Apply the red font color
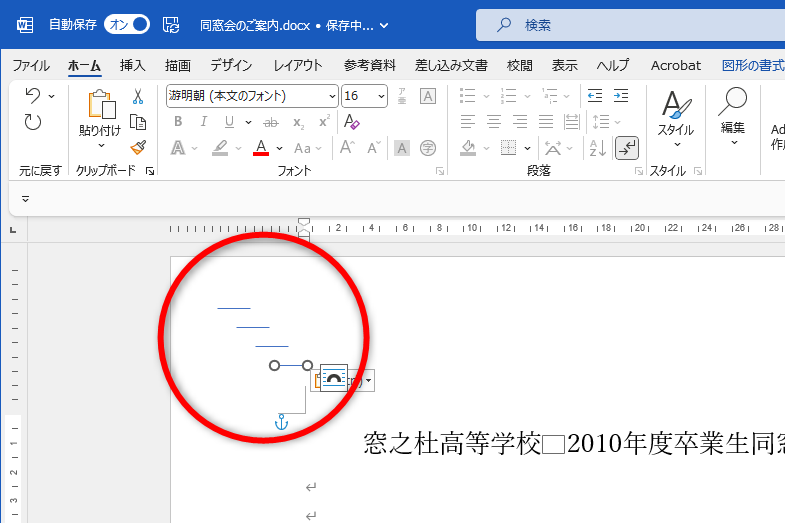785x523 pixels. click(x=261, y=148)
